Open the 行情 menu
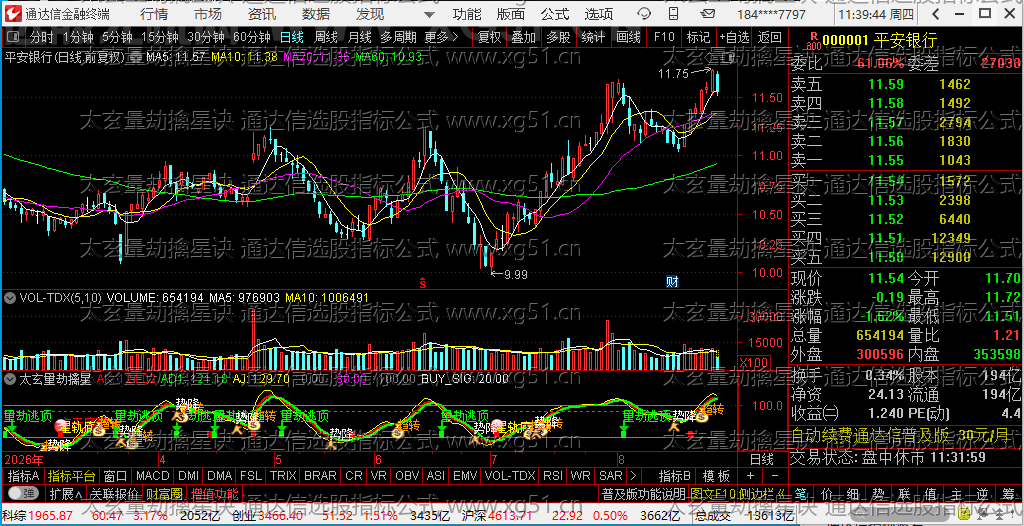The height and width of the screenshot is (526, 1024). tap(153, 14)
